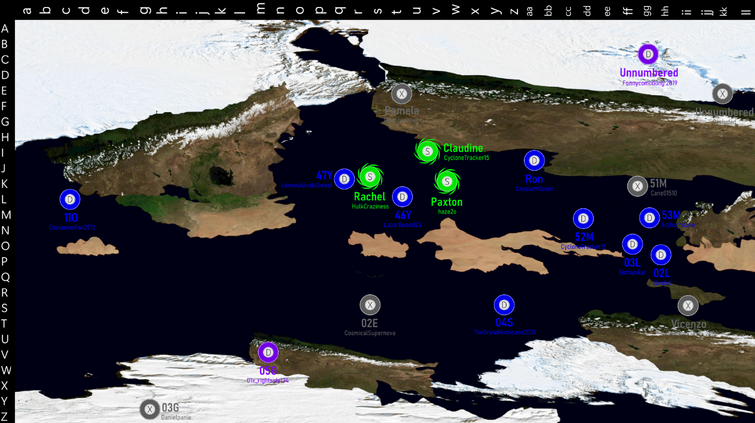This screenshot has width=755, height=423.
Task: Select the gray Unnumbered X marker
Action: click(722, 94)
